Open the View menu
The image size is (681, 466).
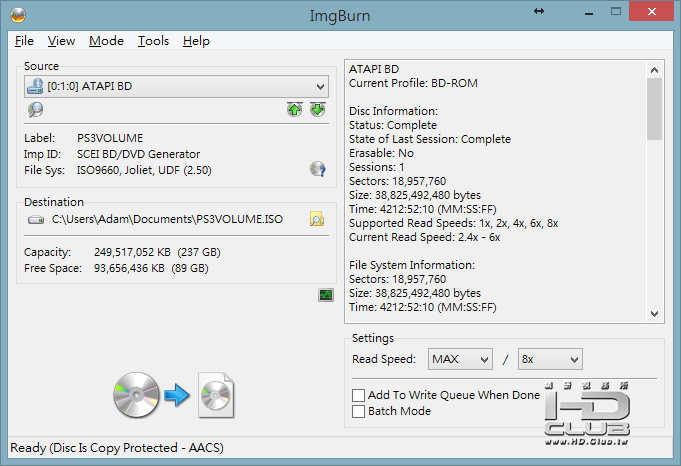click(61, 41)
